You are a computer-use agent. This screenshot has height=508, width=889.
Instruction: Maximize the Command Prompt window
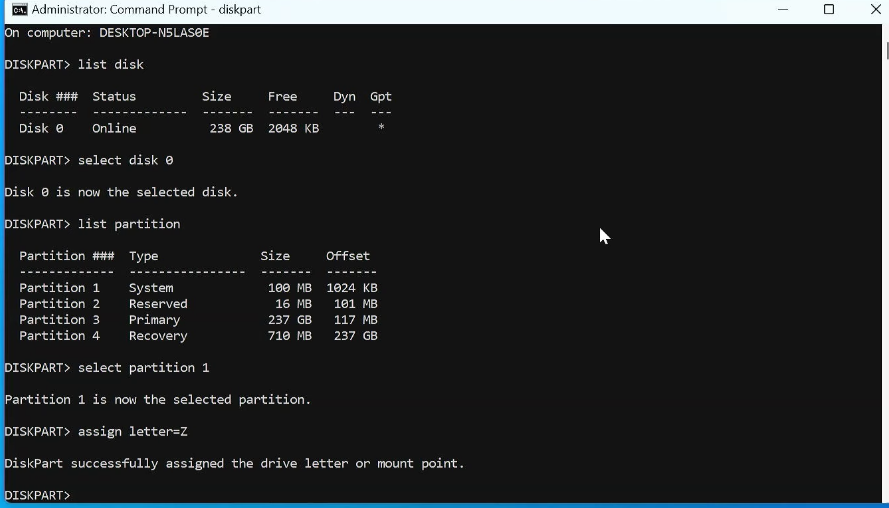click(x=829, y=10)
